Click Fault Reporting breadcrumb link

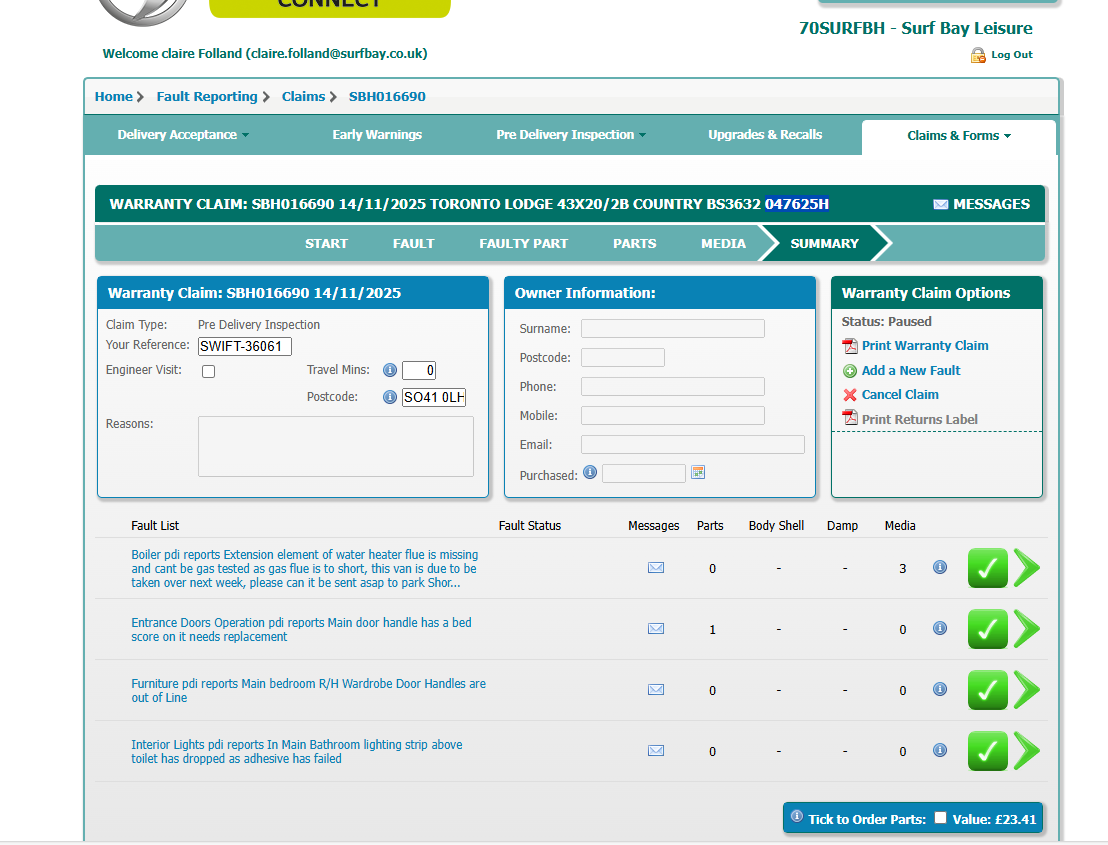207,97
